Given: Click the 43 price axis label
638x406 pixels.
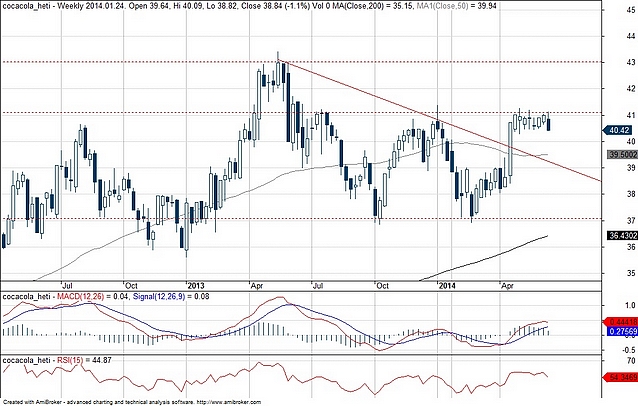Looking at the screenshot, I should 631,62.
